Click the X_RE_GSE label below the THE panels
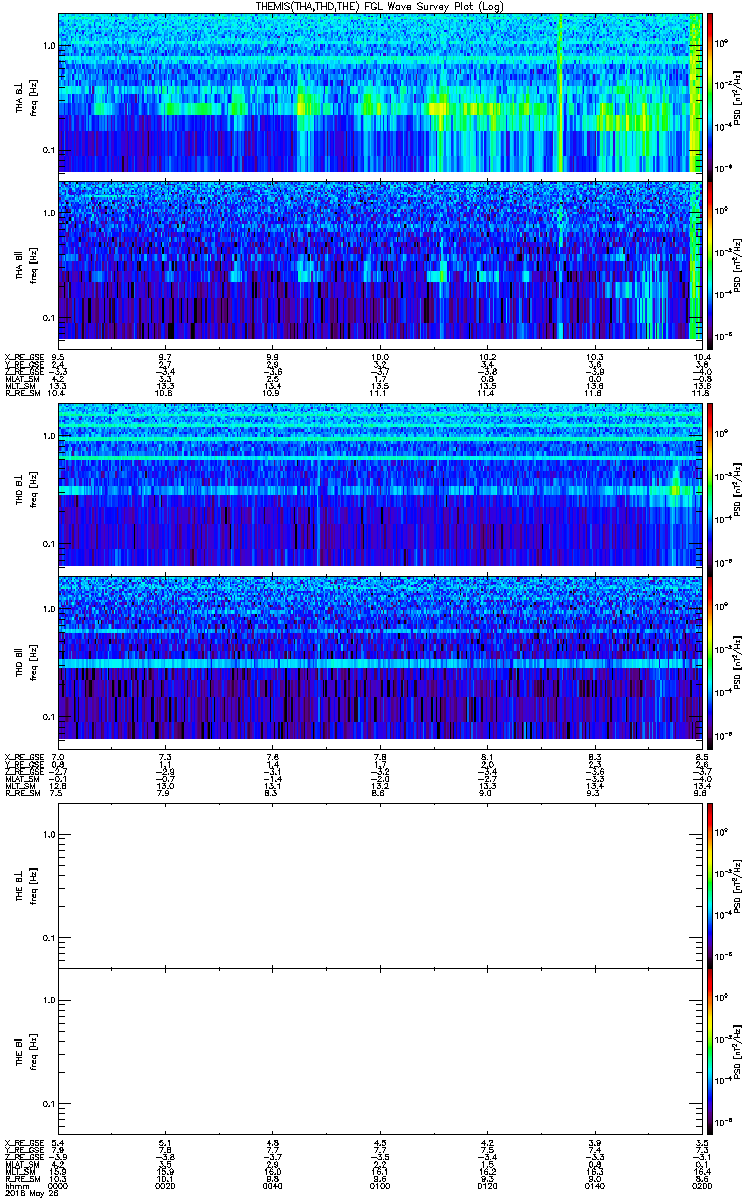The image size is (750, 1200). coord(25,1142)
